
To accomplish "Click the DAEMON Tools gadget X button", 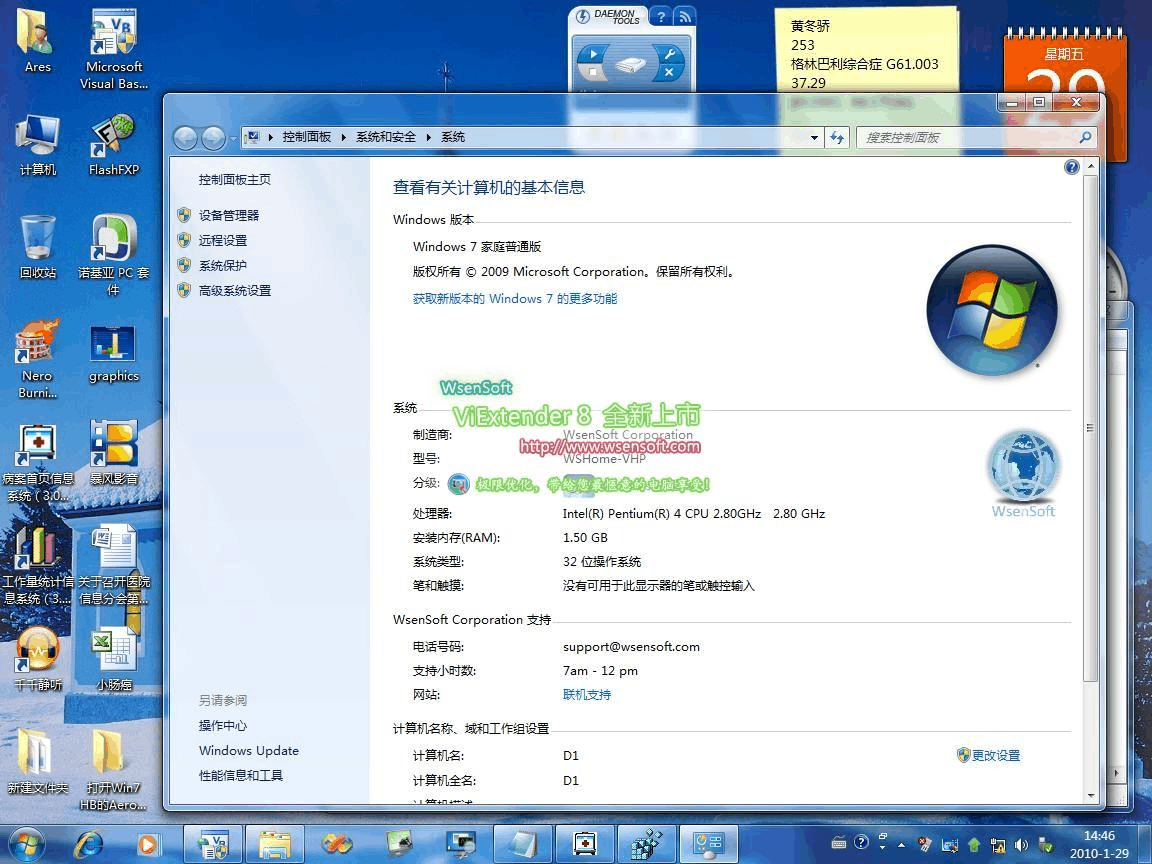I will [669, 72].
